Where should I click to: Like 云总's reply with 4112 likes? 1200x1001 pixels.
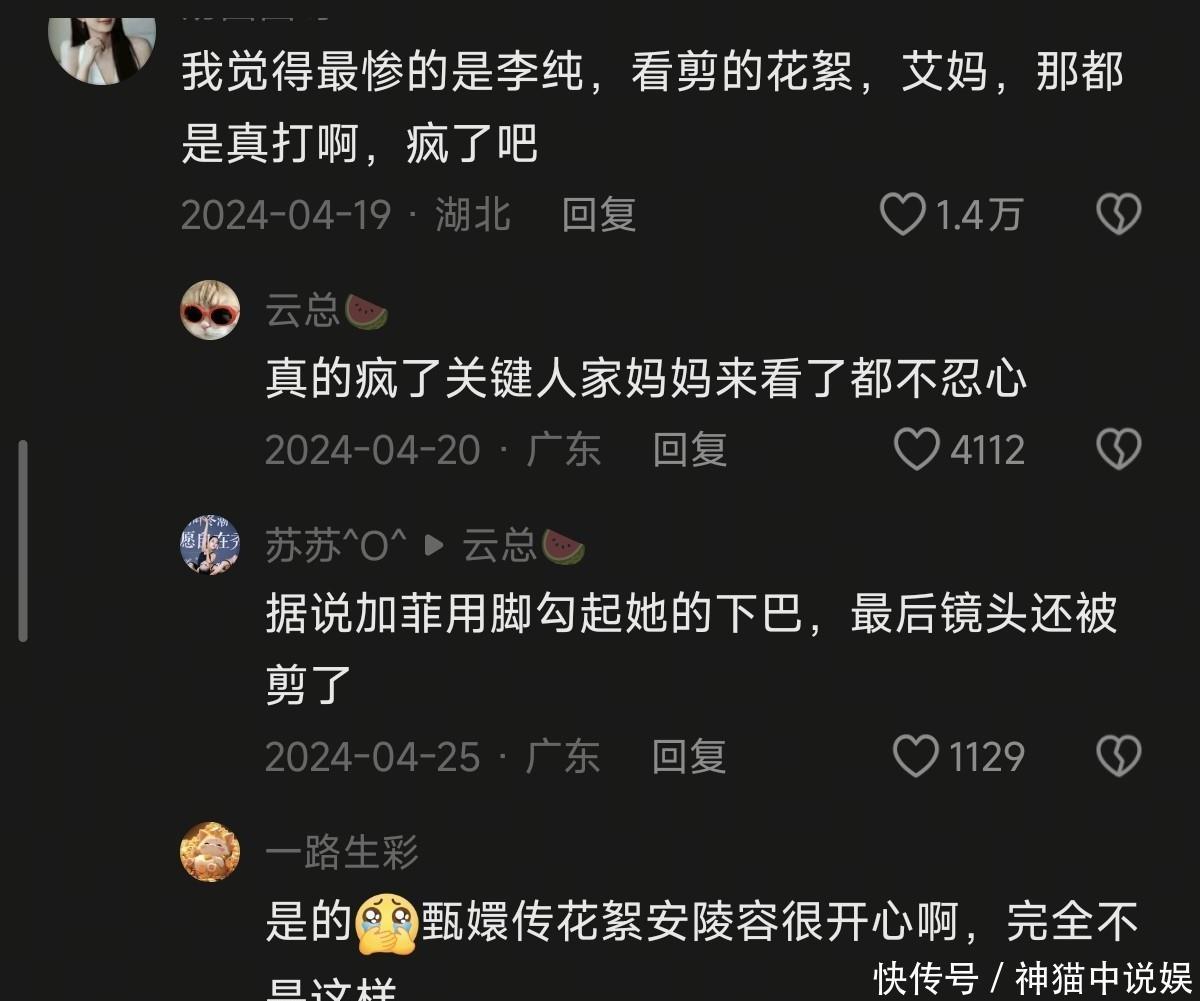tap(916, 450)
